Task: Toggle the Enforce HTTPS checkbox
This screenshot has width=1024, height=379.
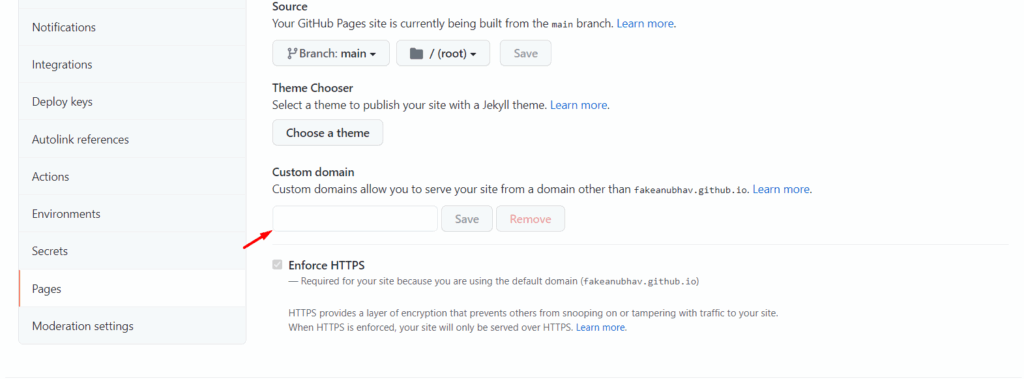Action: (x=278, y=265)
